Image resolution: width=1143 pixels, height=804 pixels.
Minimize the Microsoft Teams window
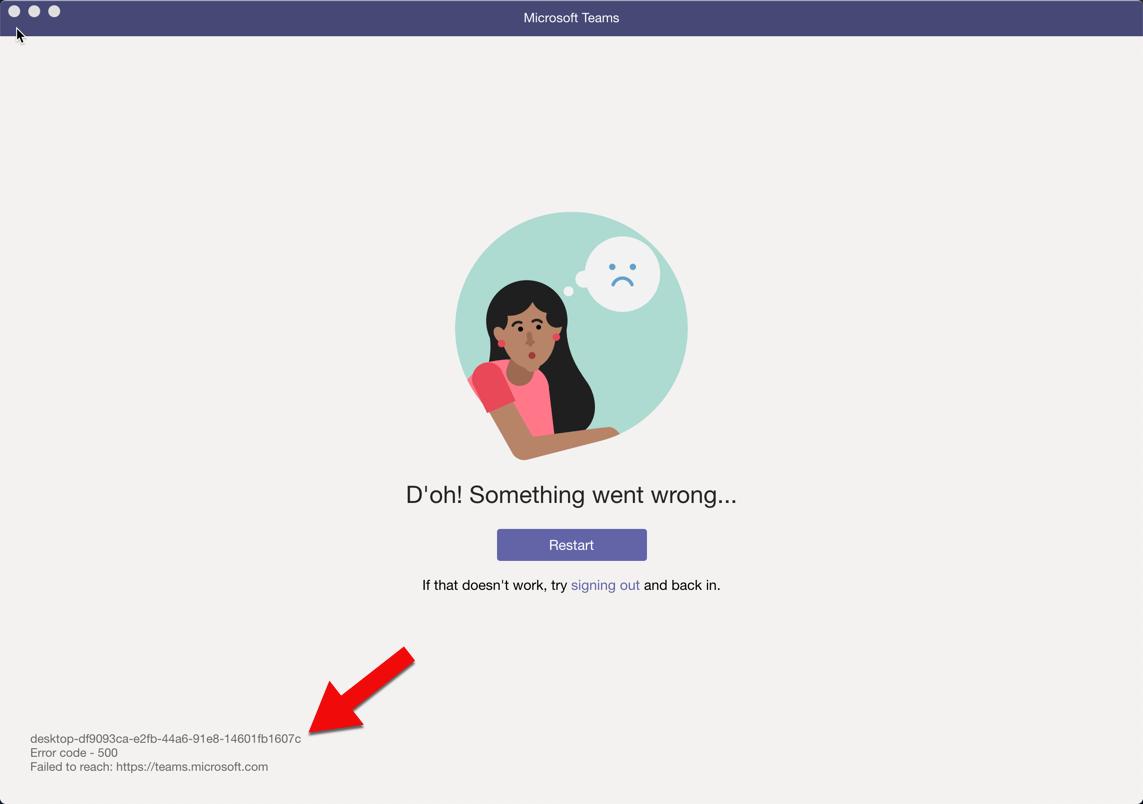click(x=34, y=11)
